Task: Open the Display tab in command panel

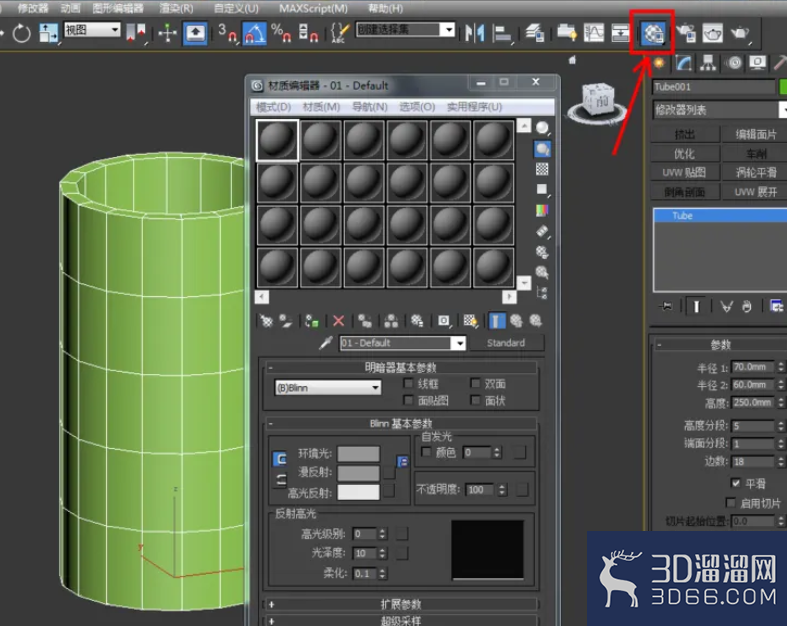Action: click(757, 63)
